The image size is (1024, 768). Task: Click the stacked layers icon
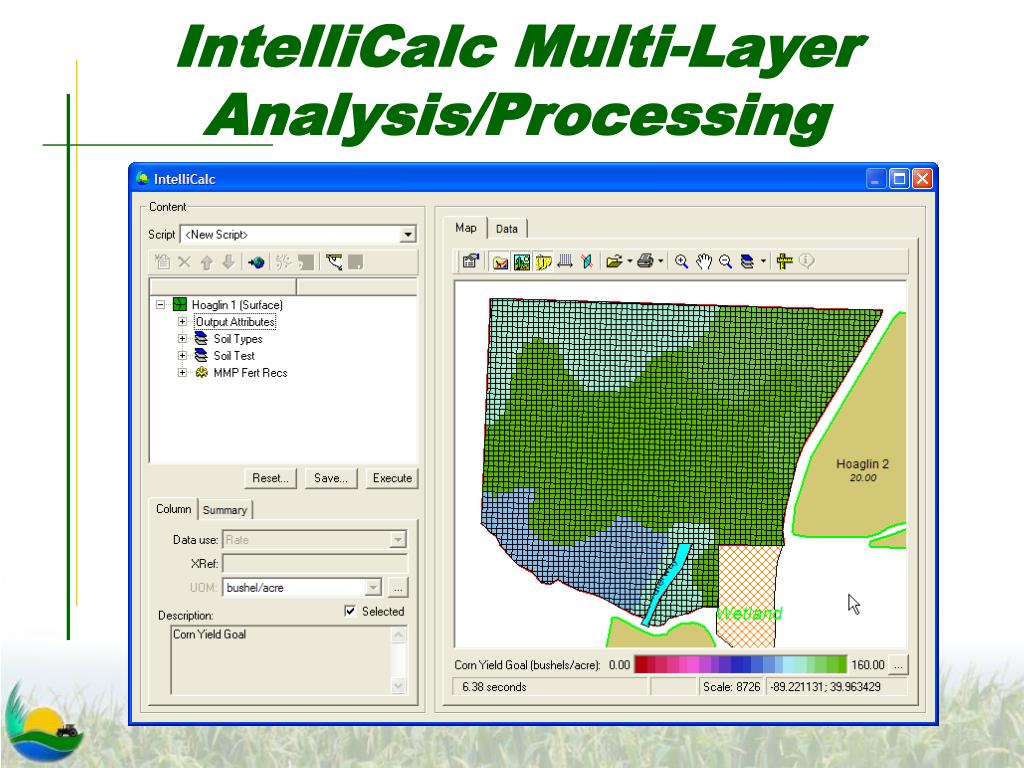[747, 262]
